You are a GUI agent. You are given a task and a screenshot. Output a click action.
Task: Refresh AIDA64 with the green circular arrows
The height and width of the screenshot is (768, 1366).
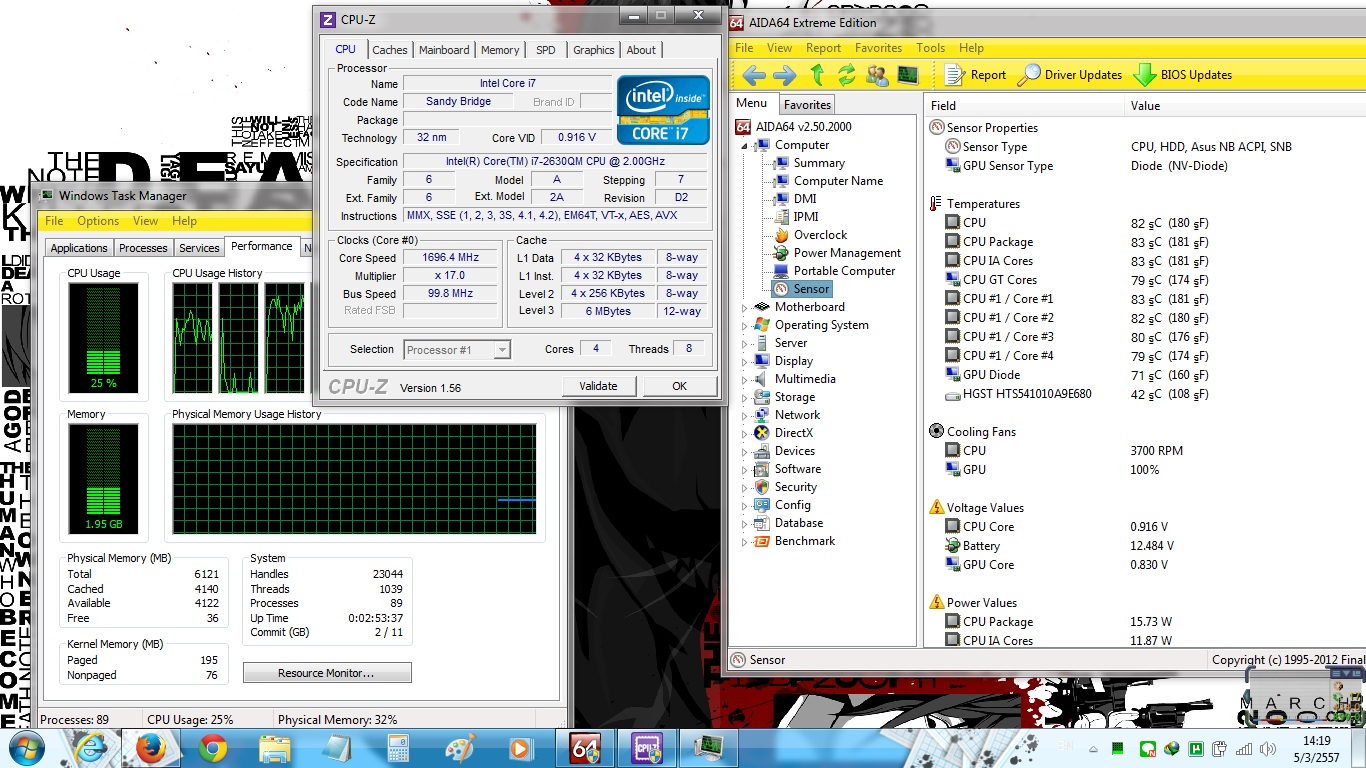point(847,75)
